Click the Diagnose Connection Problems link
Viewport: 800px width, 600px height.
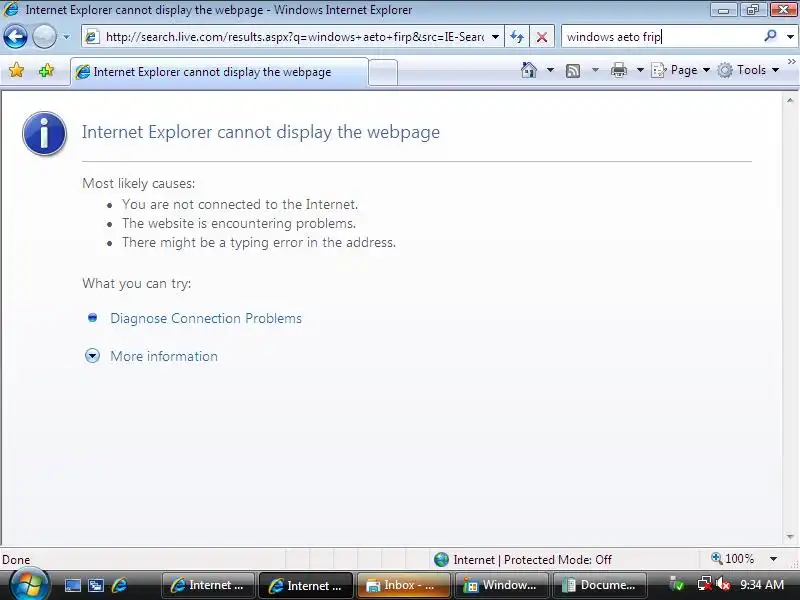coord(206,318)
